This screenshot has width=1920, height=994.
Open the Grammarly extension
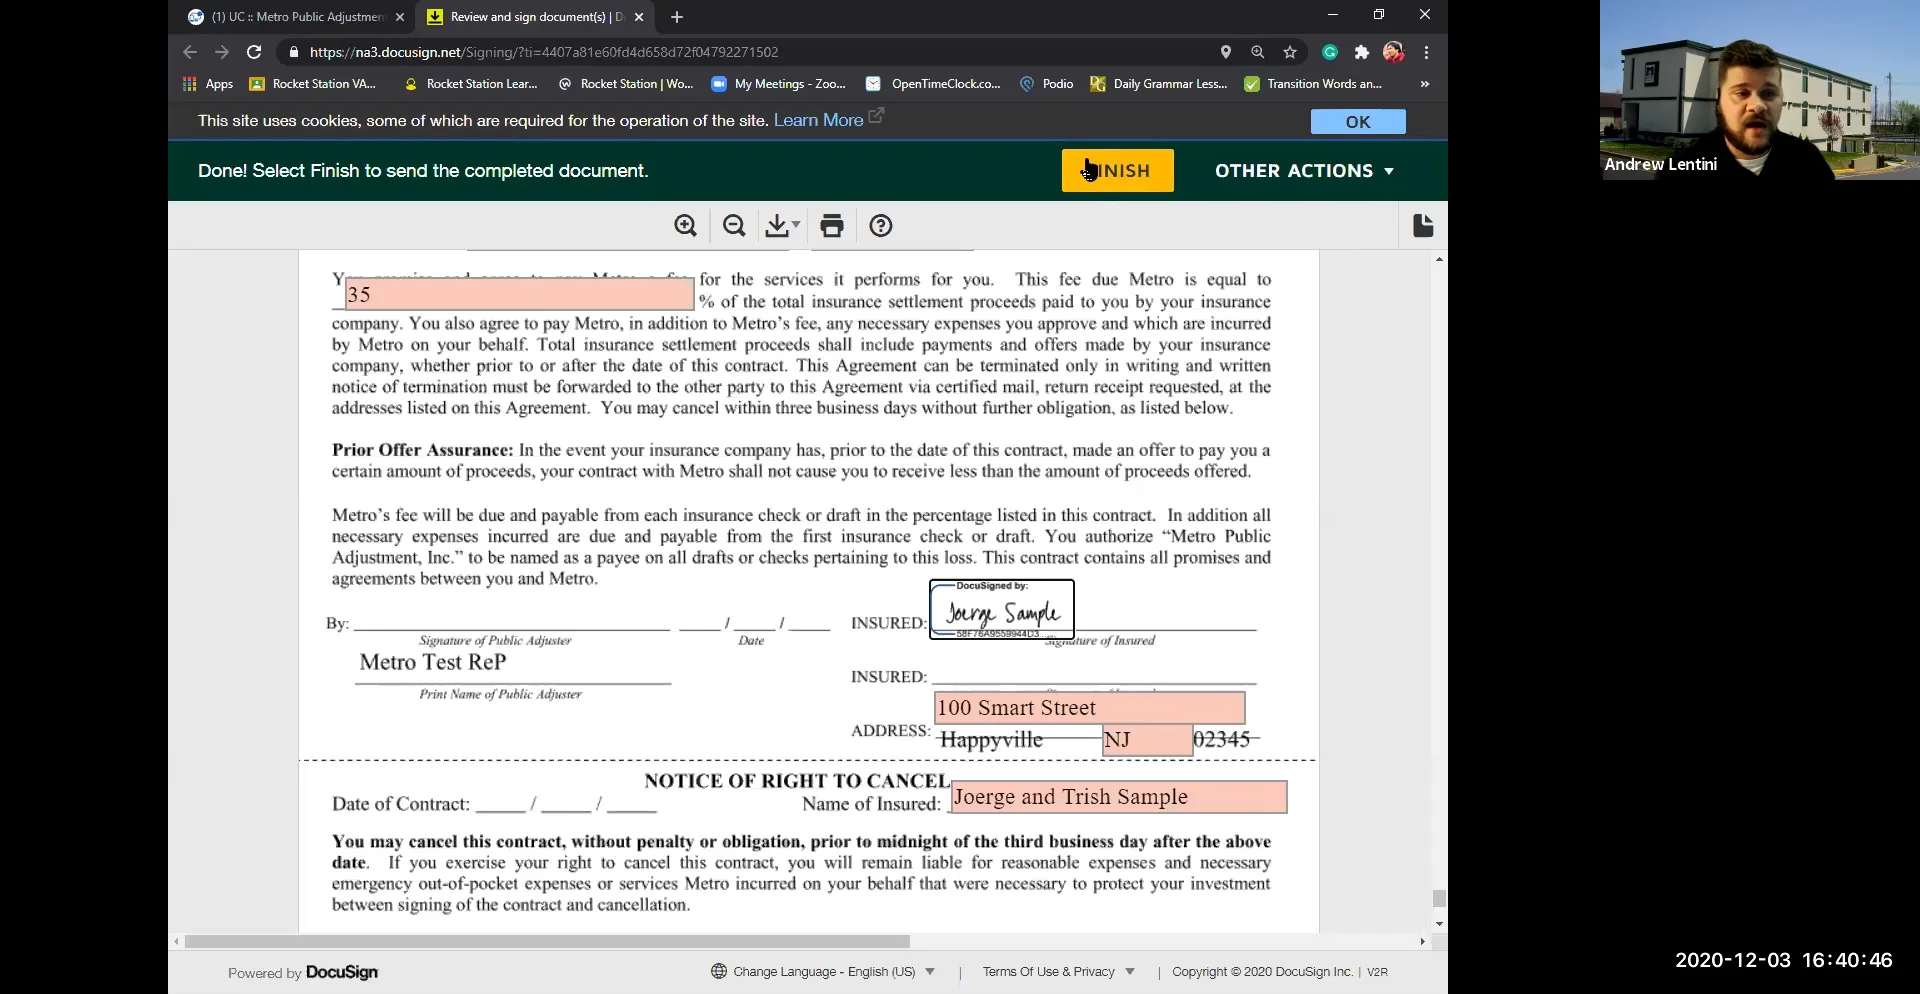tap(1330, 52)
